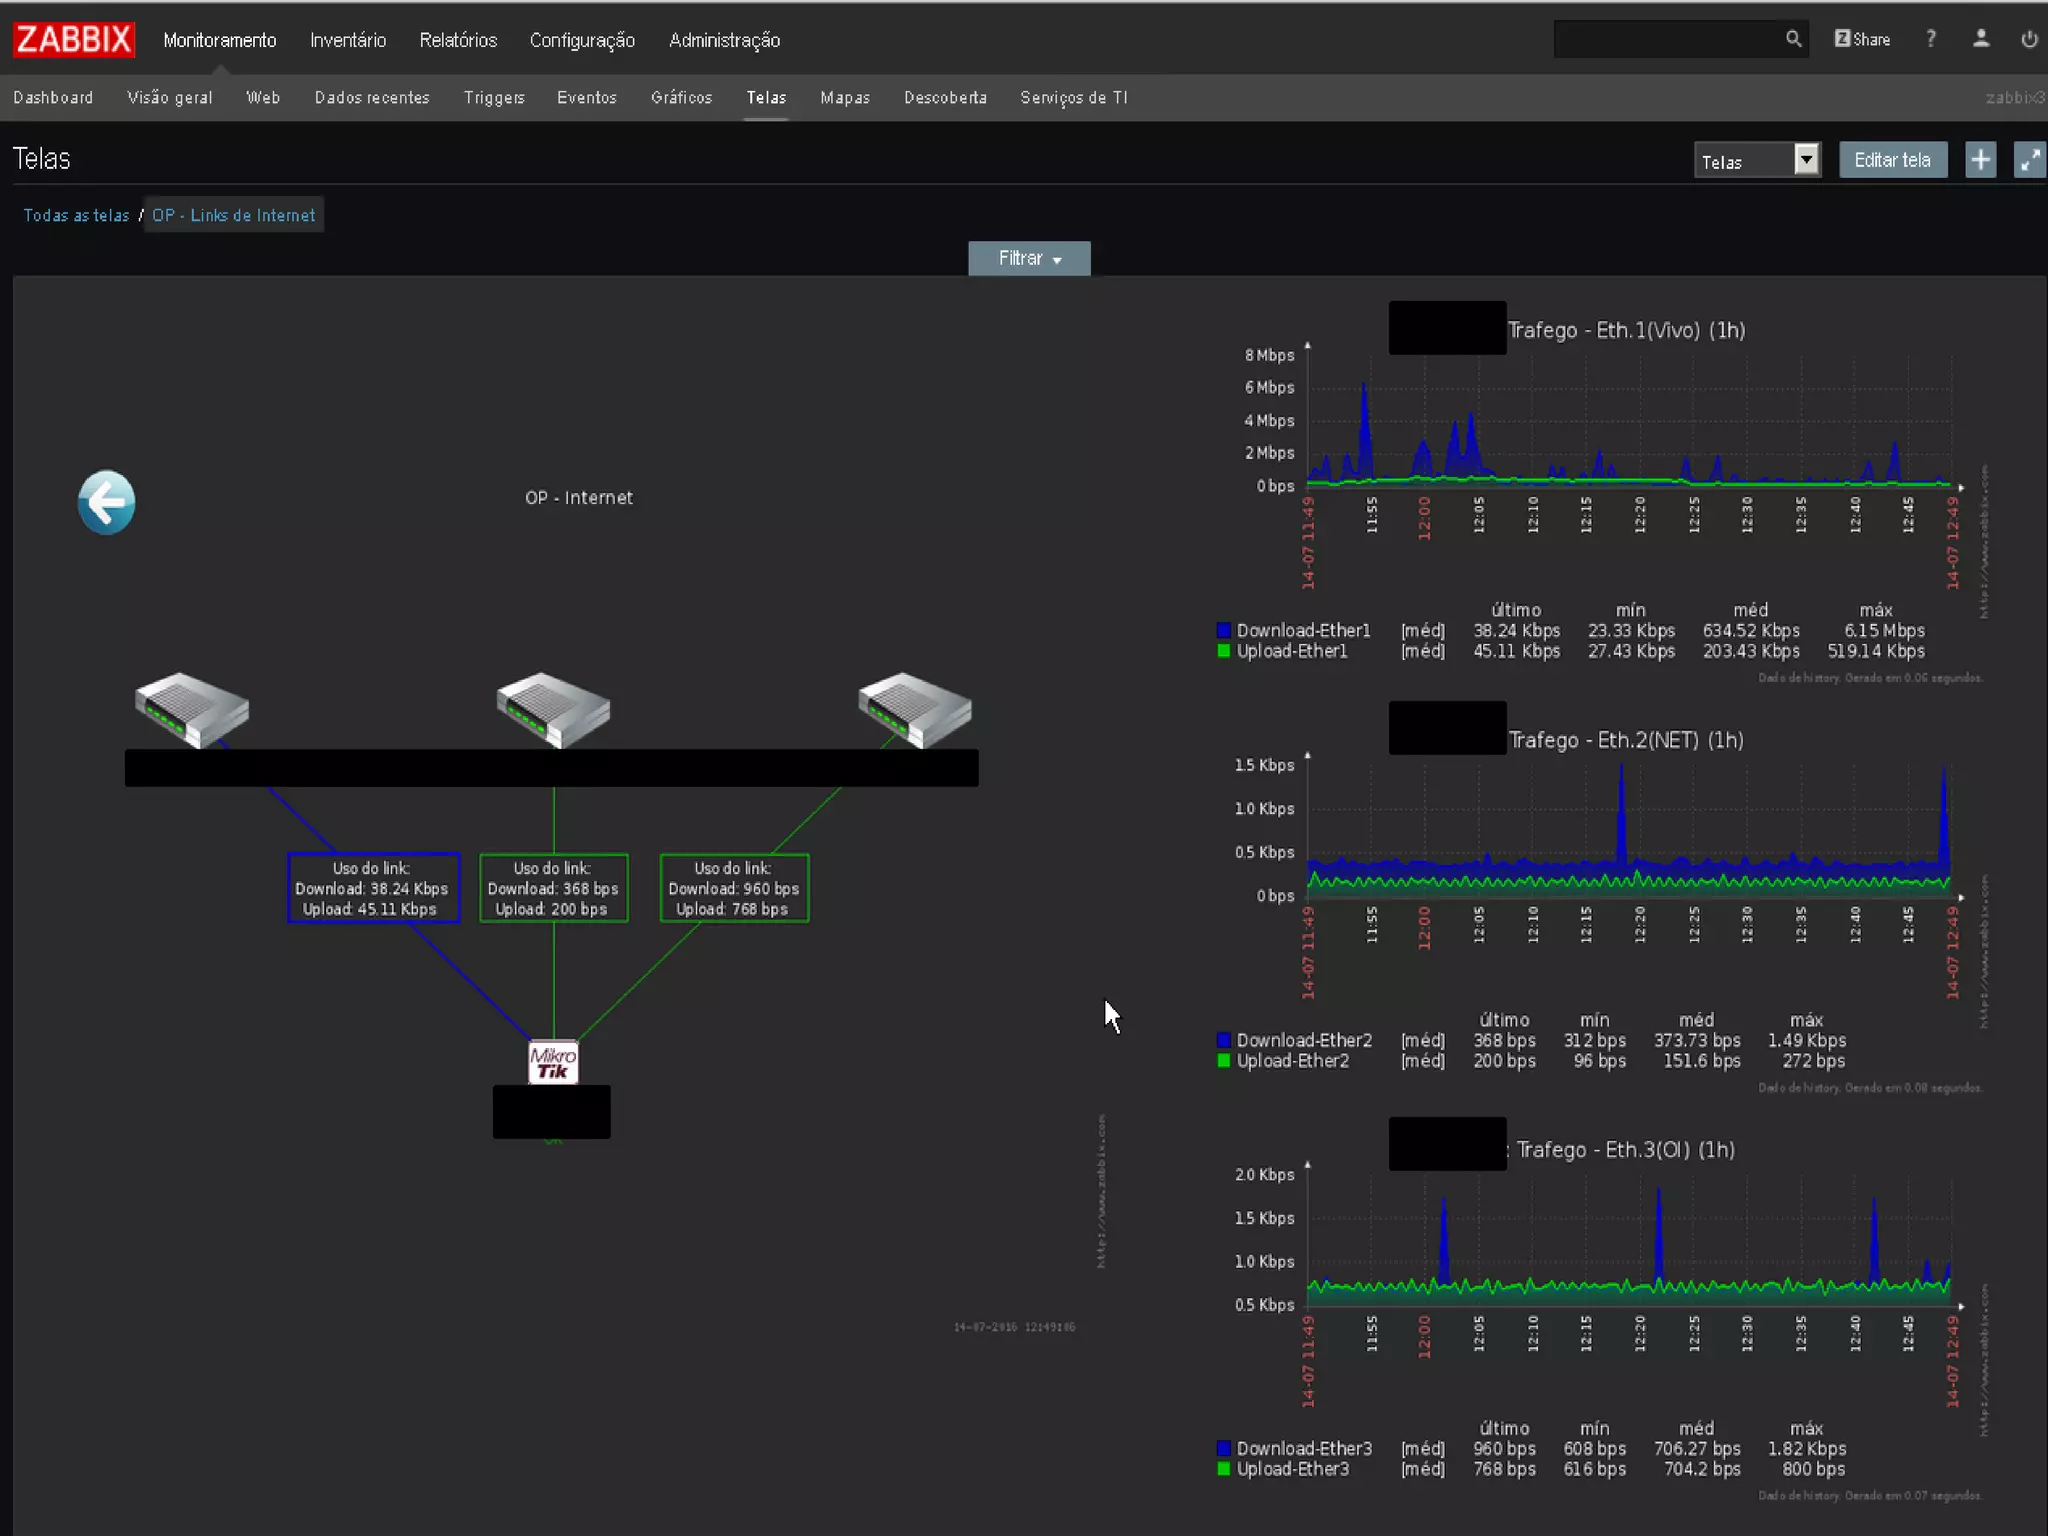Go to the Triggers tab
Image resolution: width=2048 pixels, height=1536 pixels.
494,97
